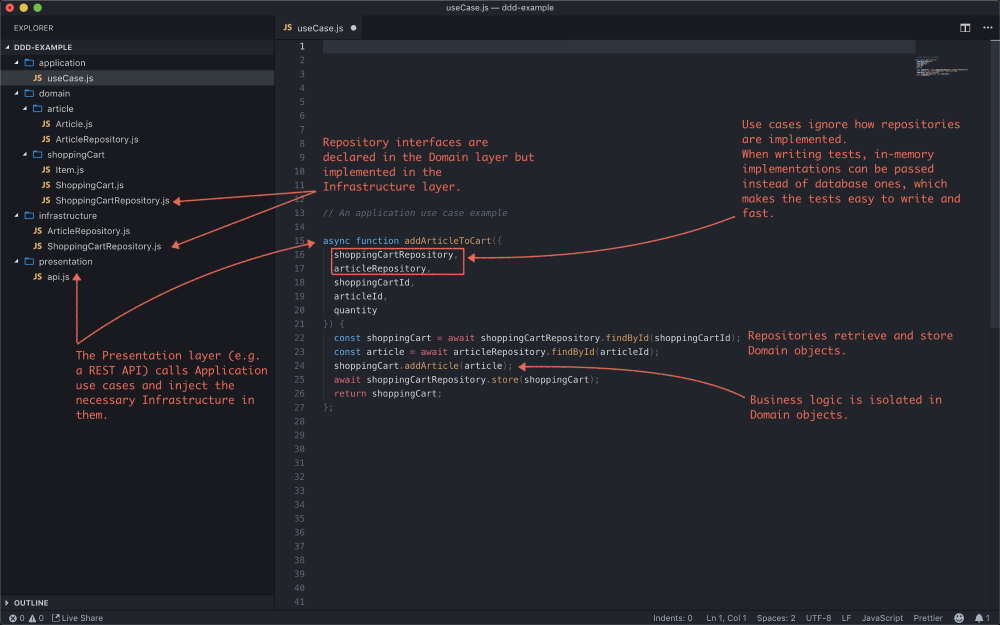The height and width of the screenshot is (625, 1000).
Task: Click the notifications bell in status bar
Action: [x=977, y=618]
